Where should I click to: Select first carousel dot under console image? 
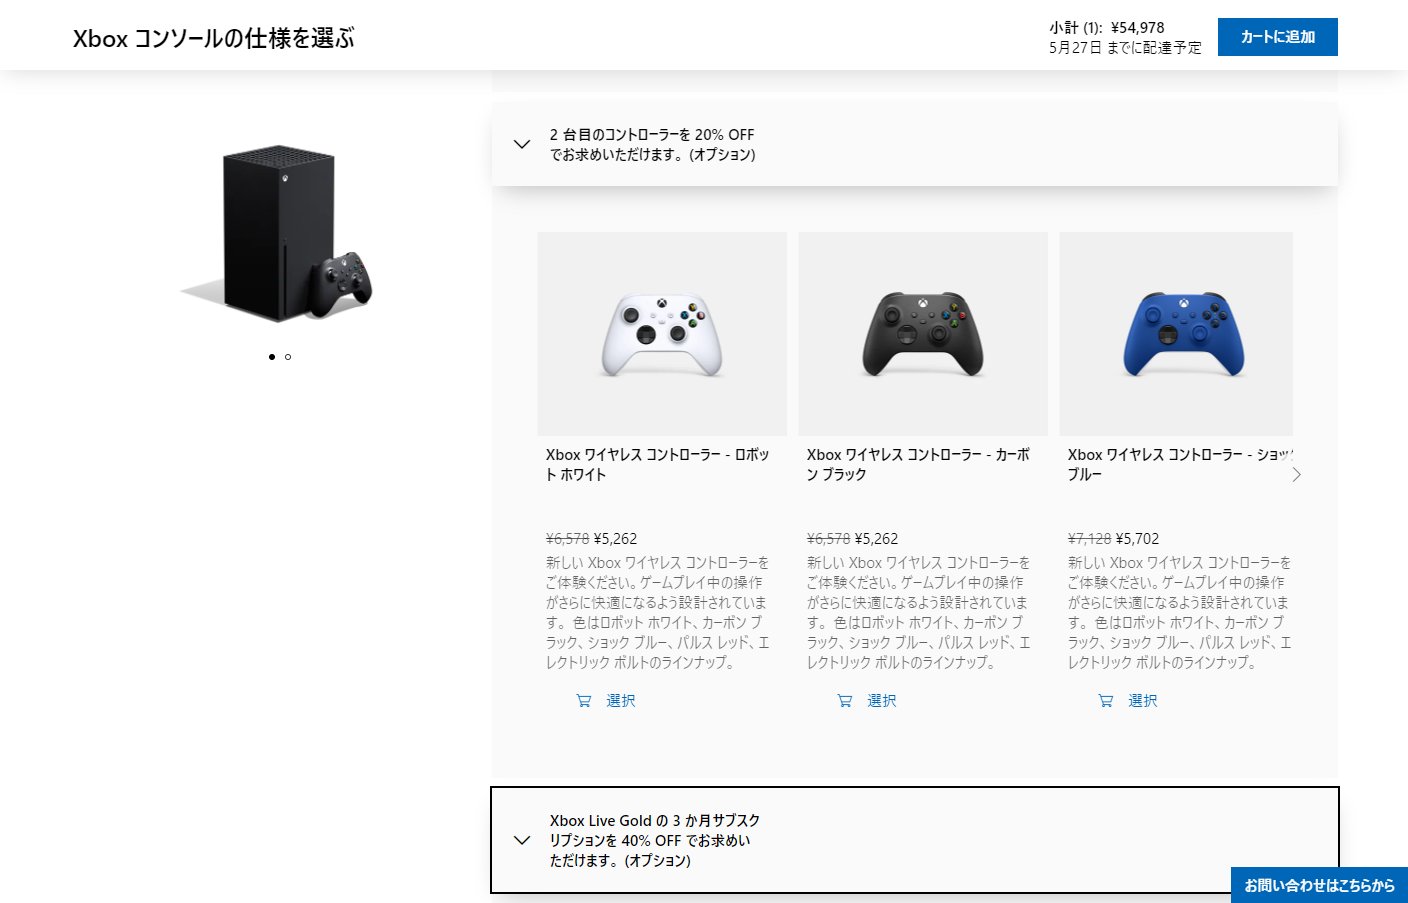click(x=272, y=357)
